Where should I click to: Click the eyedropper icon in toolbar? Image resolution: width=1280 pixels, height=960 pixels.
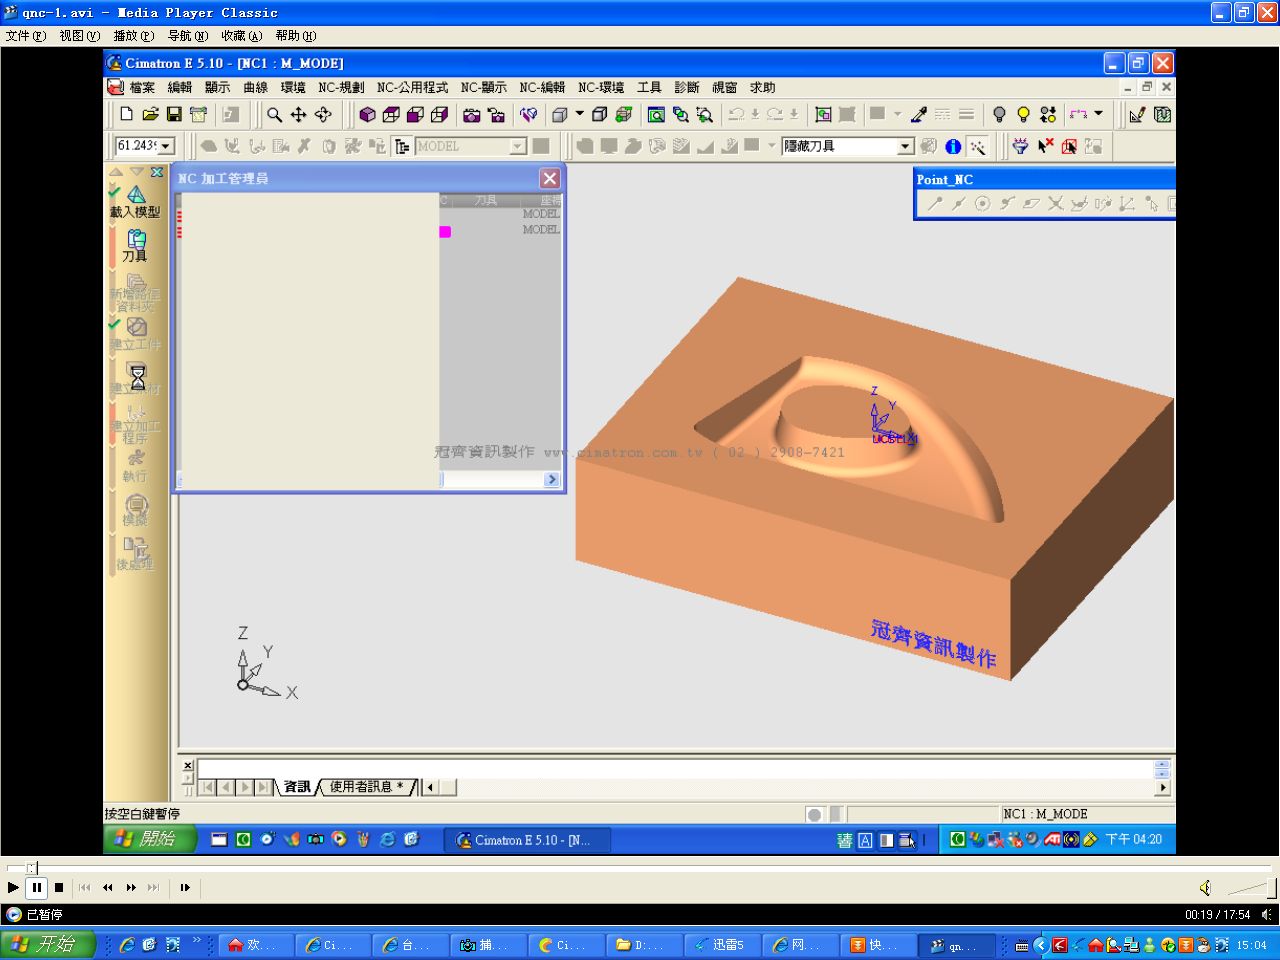tap(918, 114)
